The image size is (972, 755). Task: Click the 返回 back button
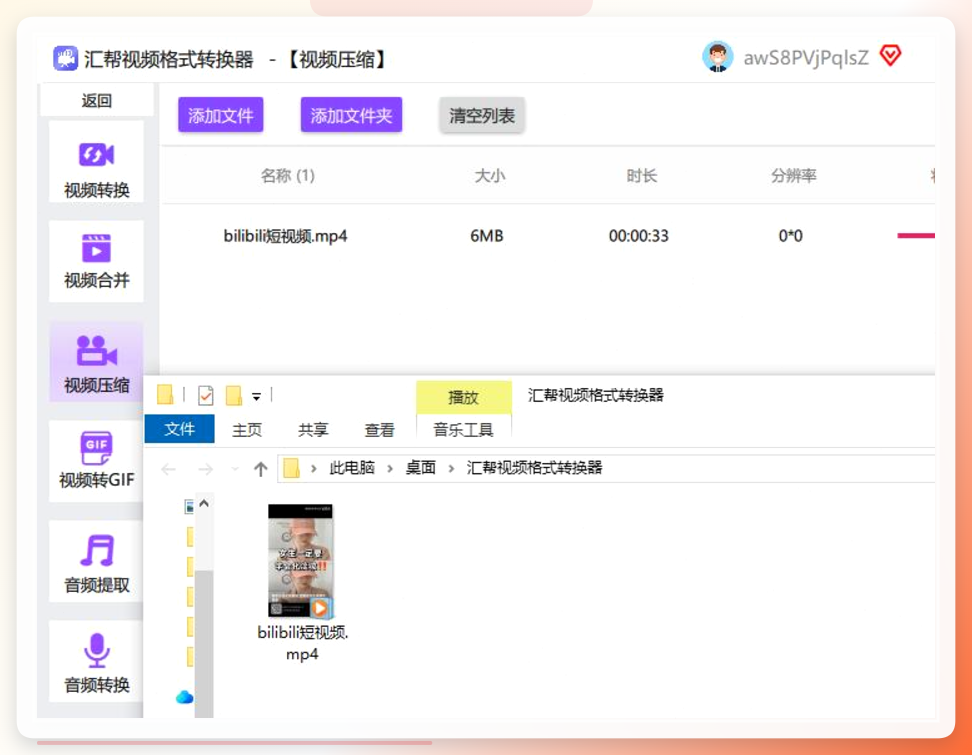pos(96,100)
